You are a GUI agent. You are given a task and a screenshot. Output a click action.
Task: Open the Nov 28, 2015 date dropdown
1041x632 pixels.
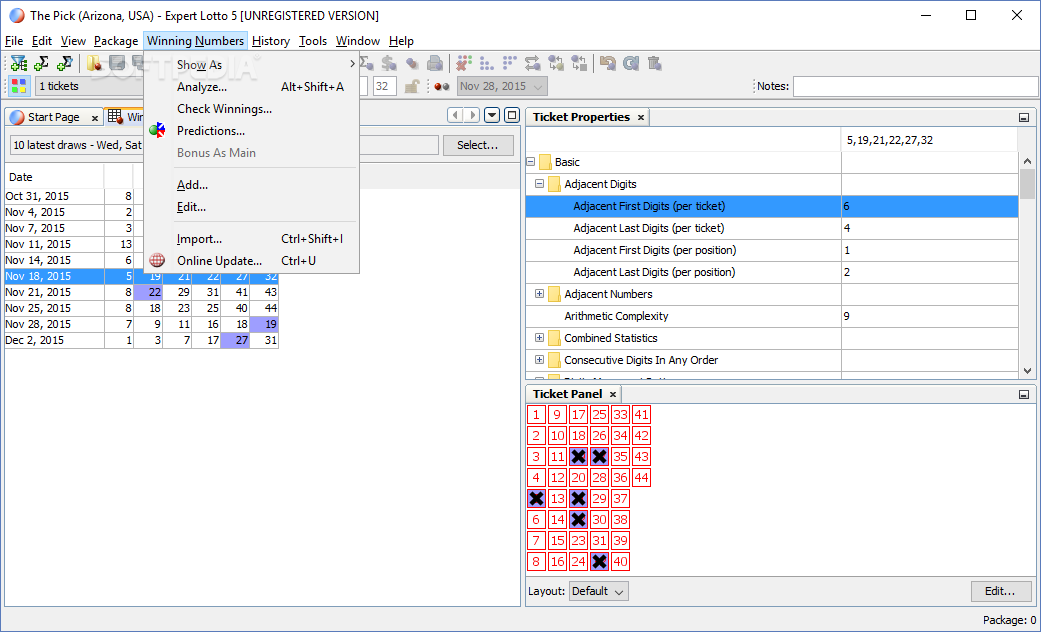(x=502, y=86)
